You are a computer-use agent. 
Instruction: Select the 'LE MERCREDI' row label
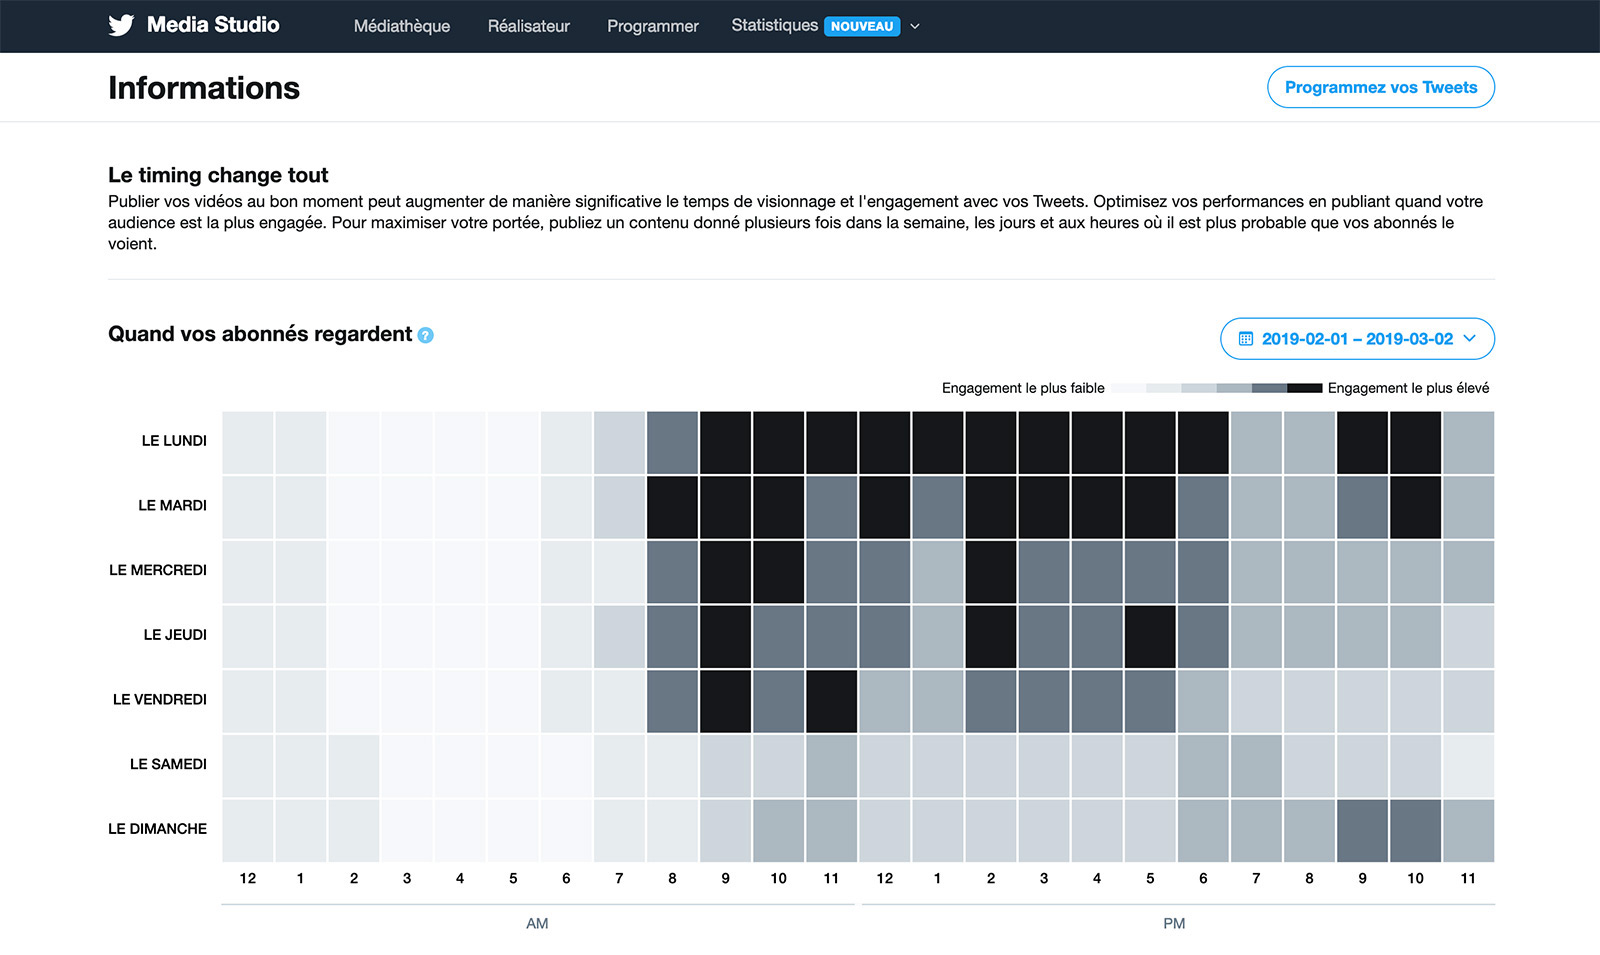point(157,570)
